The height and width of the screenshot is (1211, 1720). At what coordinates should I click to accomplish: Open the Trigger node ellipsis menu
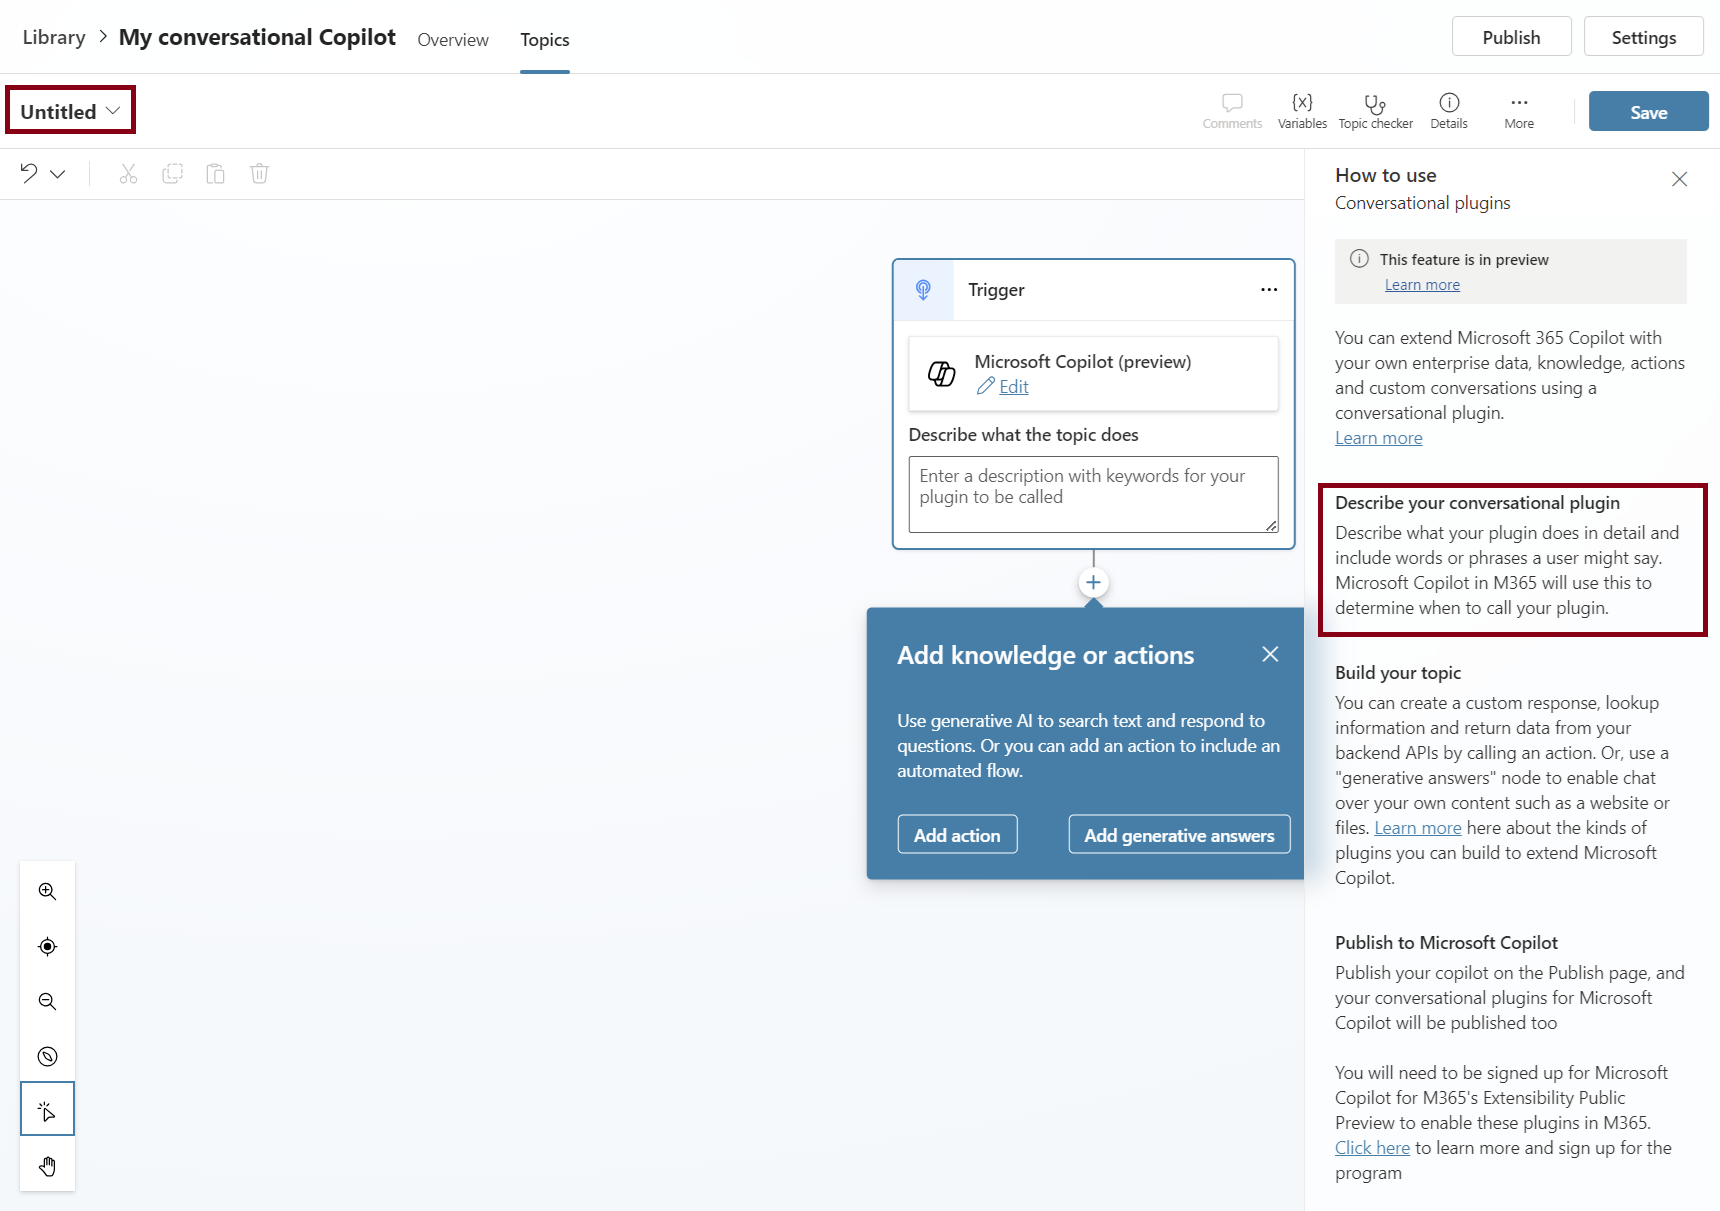point(1268,290)
